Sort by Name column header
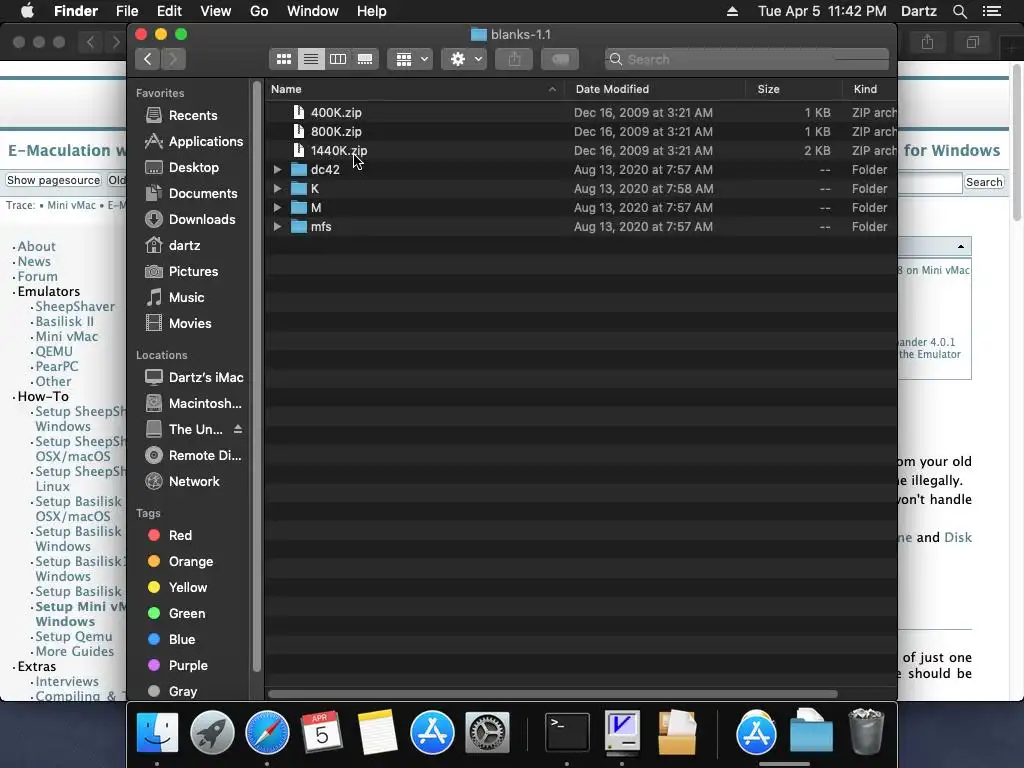This screenshot has width=1024, height=768. click(x=415, y=89)
